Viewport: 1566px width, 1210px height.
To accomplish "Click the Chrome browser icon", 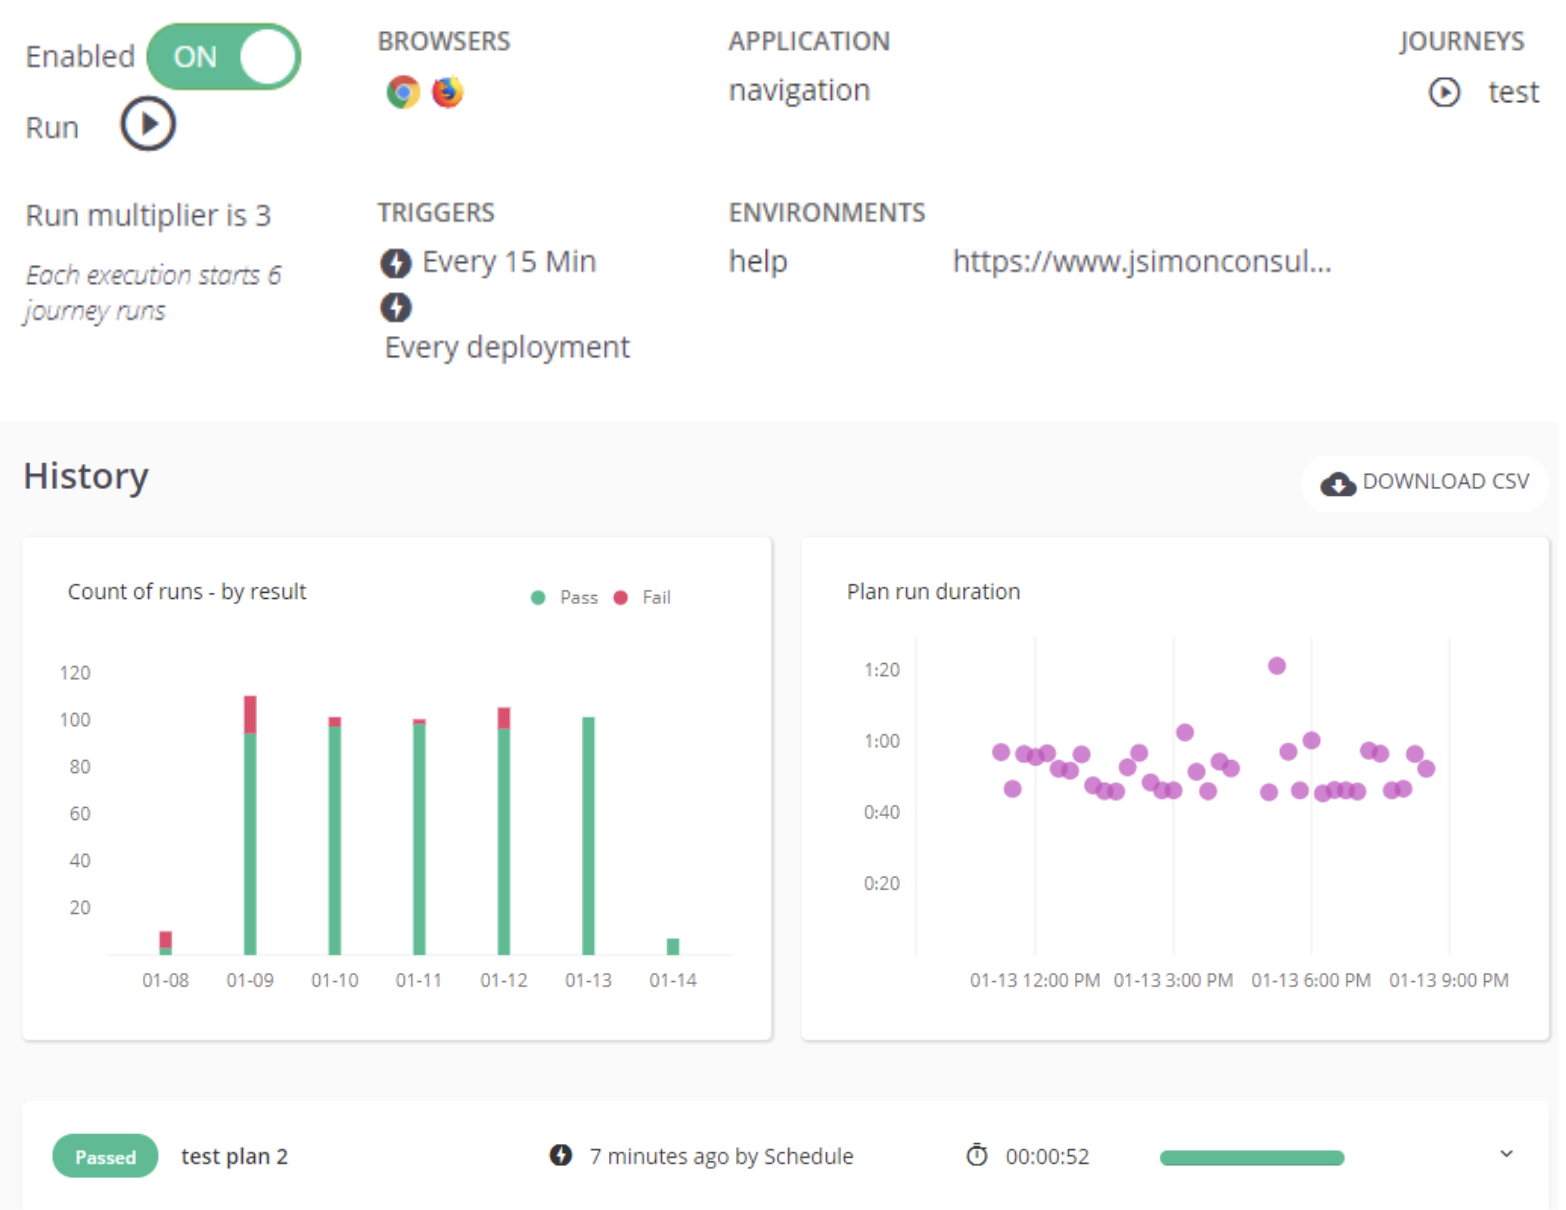I will 403,92.
